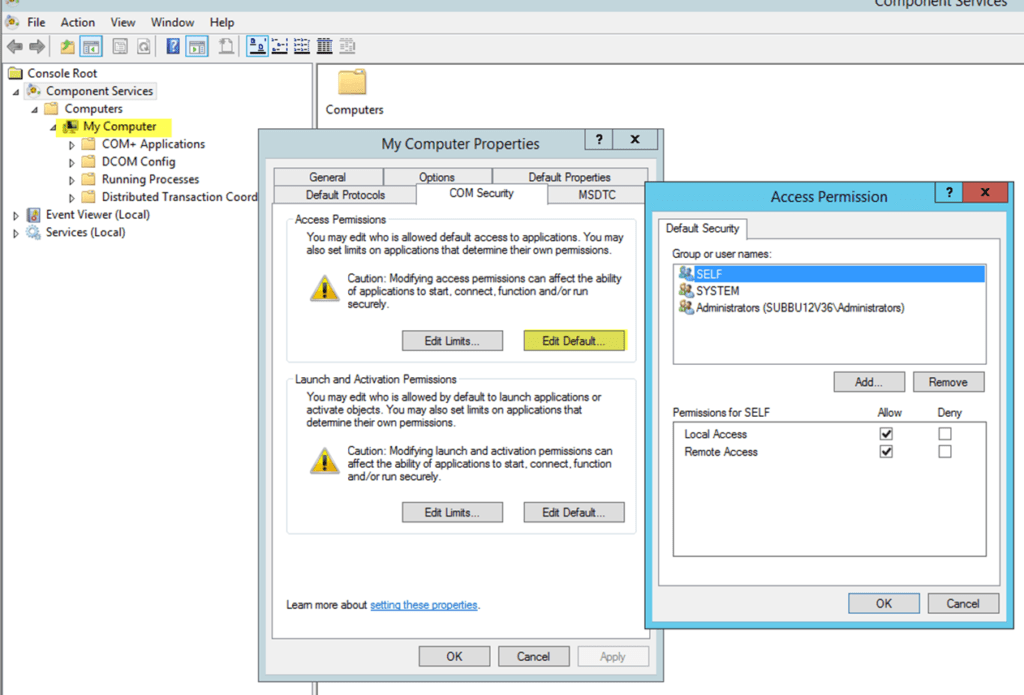Image resolution: width=1024 pixels, height=695 pixels.
Task: Open the 'setting these properties' link
Action: 424,605
